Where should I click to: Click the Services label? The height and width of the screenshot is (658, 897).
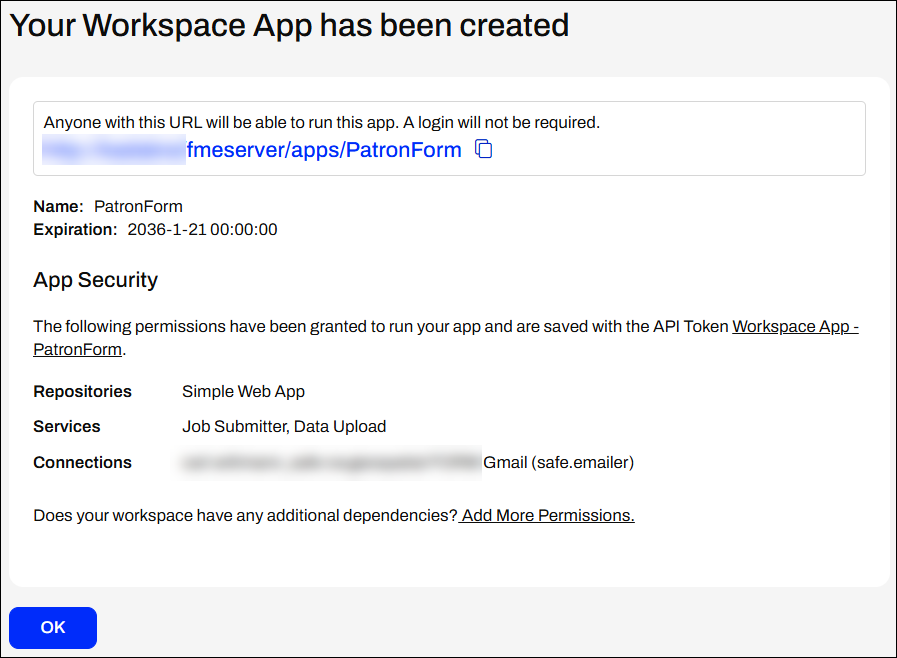[66, 426]
